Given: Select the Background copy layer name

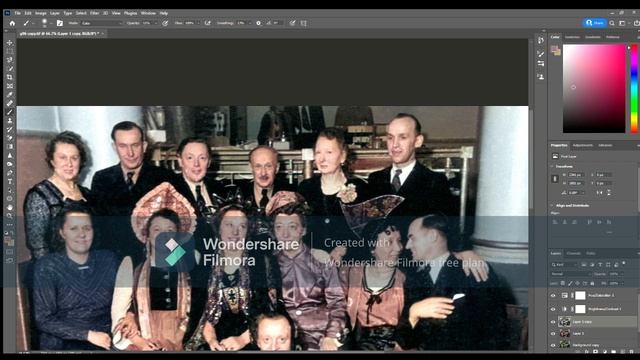Looking at the screenshot, I should [586, 345].
